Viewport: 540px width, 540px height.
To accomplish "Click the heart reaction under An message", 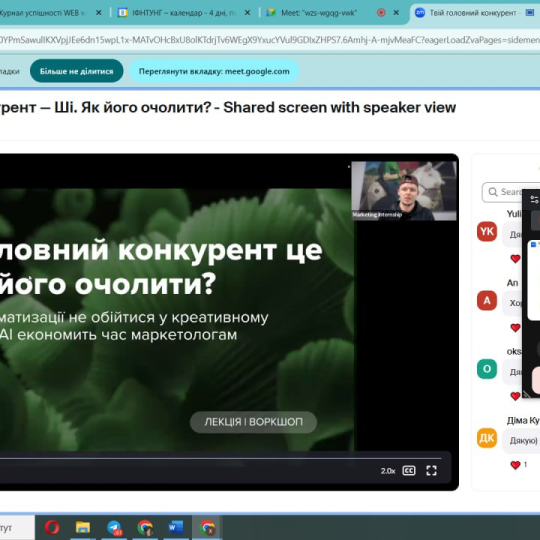I will coord(515,328).
